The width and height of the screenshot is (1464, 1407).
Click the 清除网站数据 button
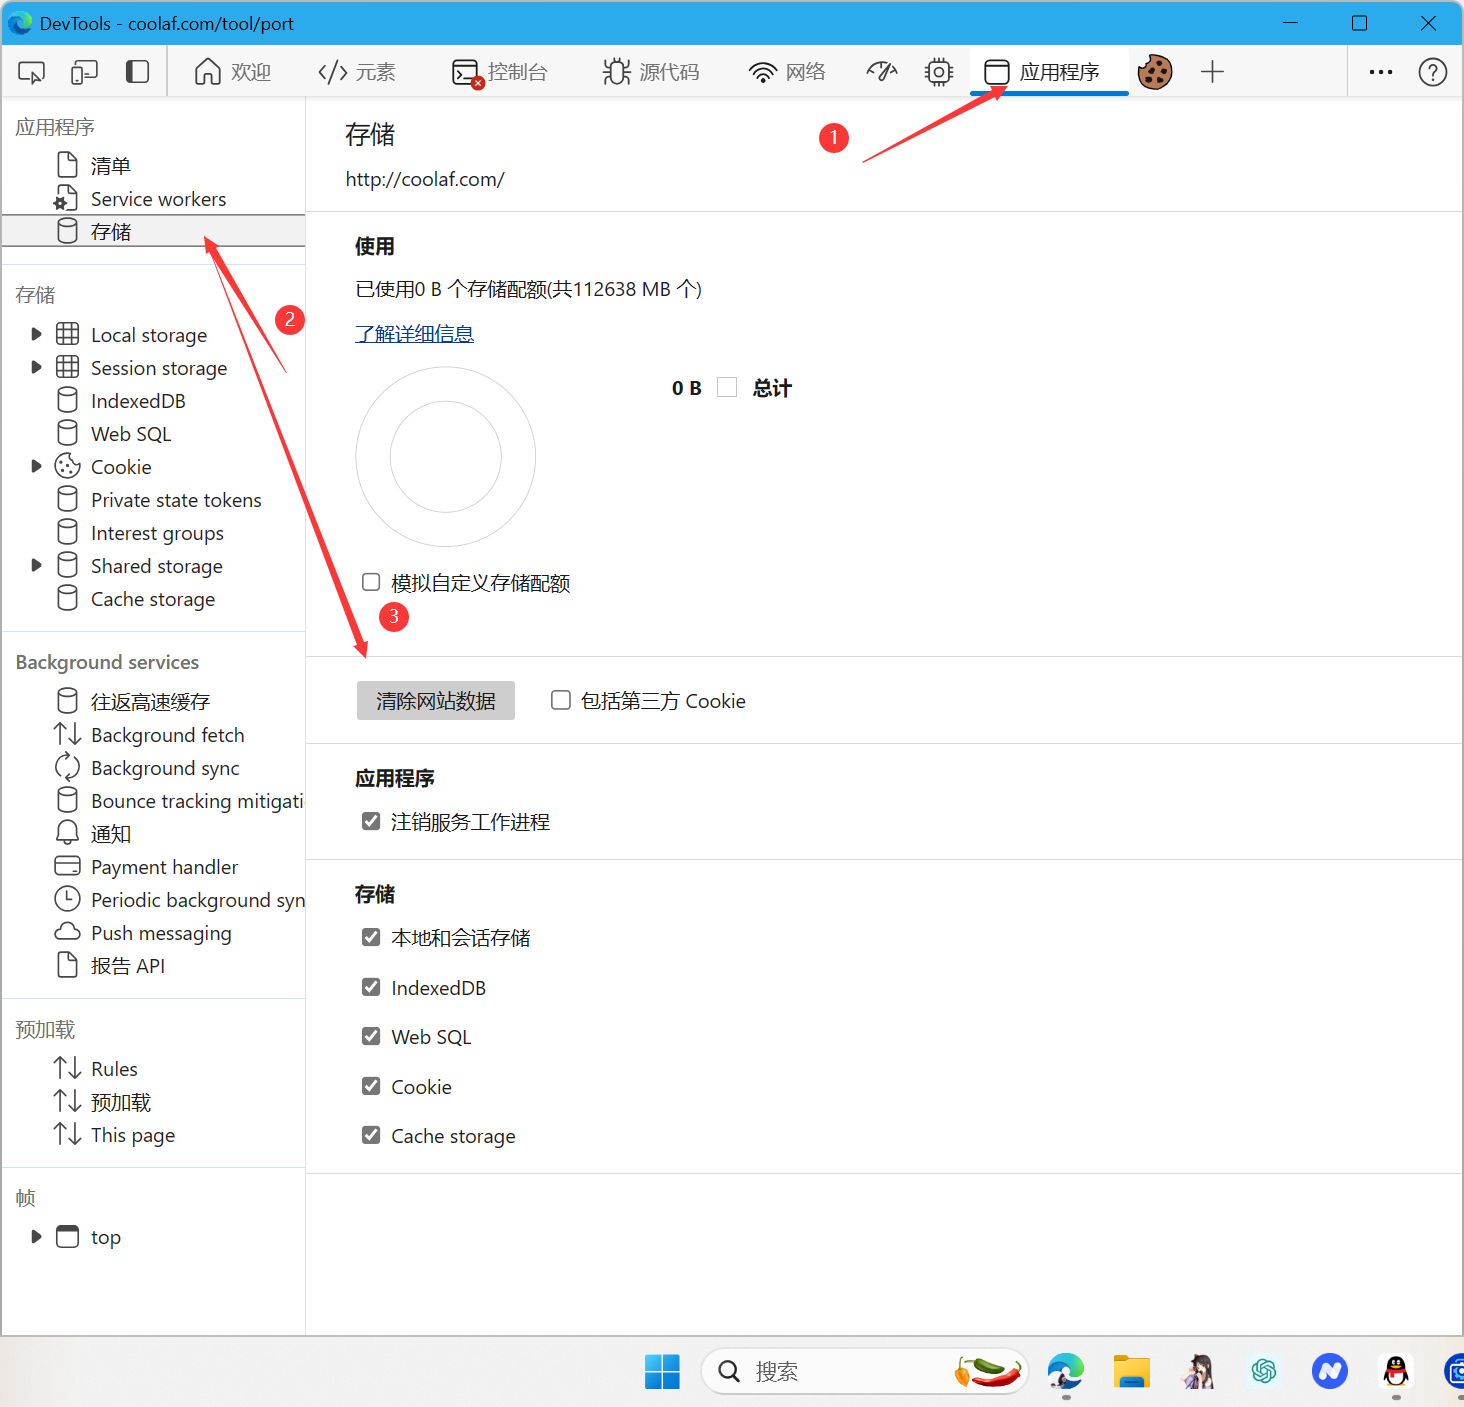(x=435, y=701)
